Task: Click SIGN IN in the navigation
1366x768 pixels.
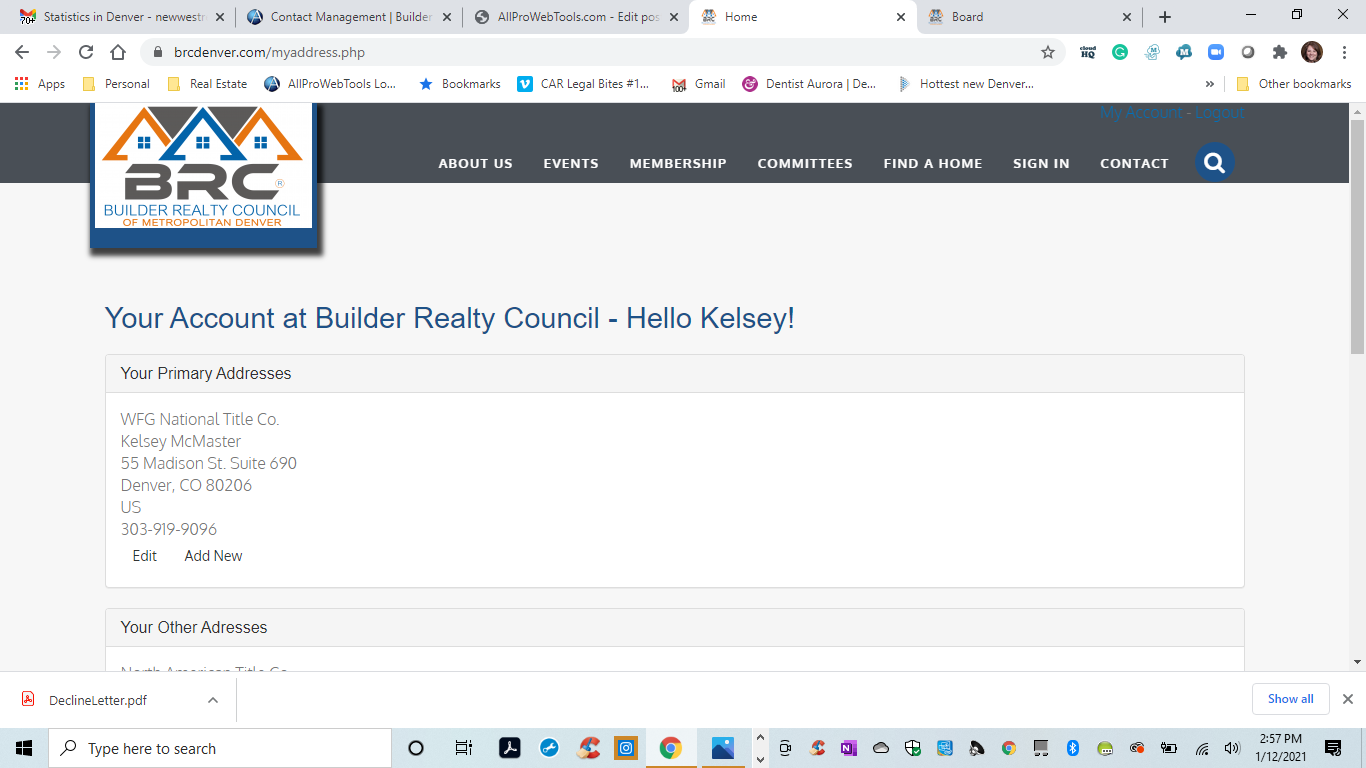Action: click(x=1041, y=163)
